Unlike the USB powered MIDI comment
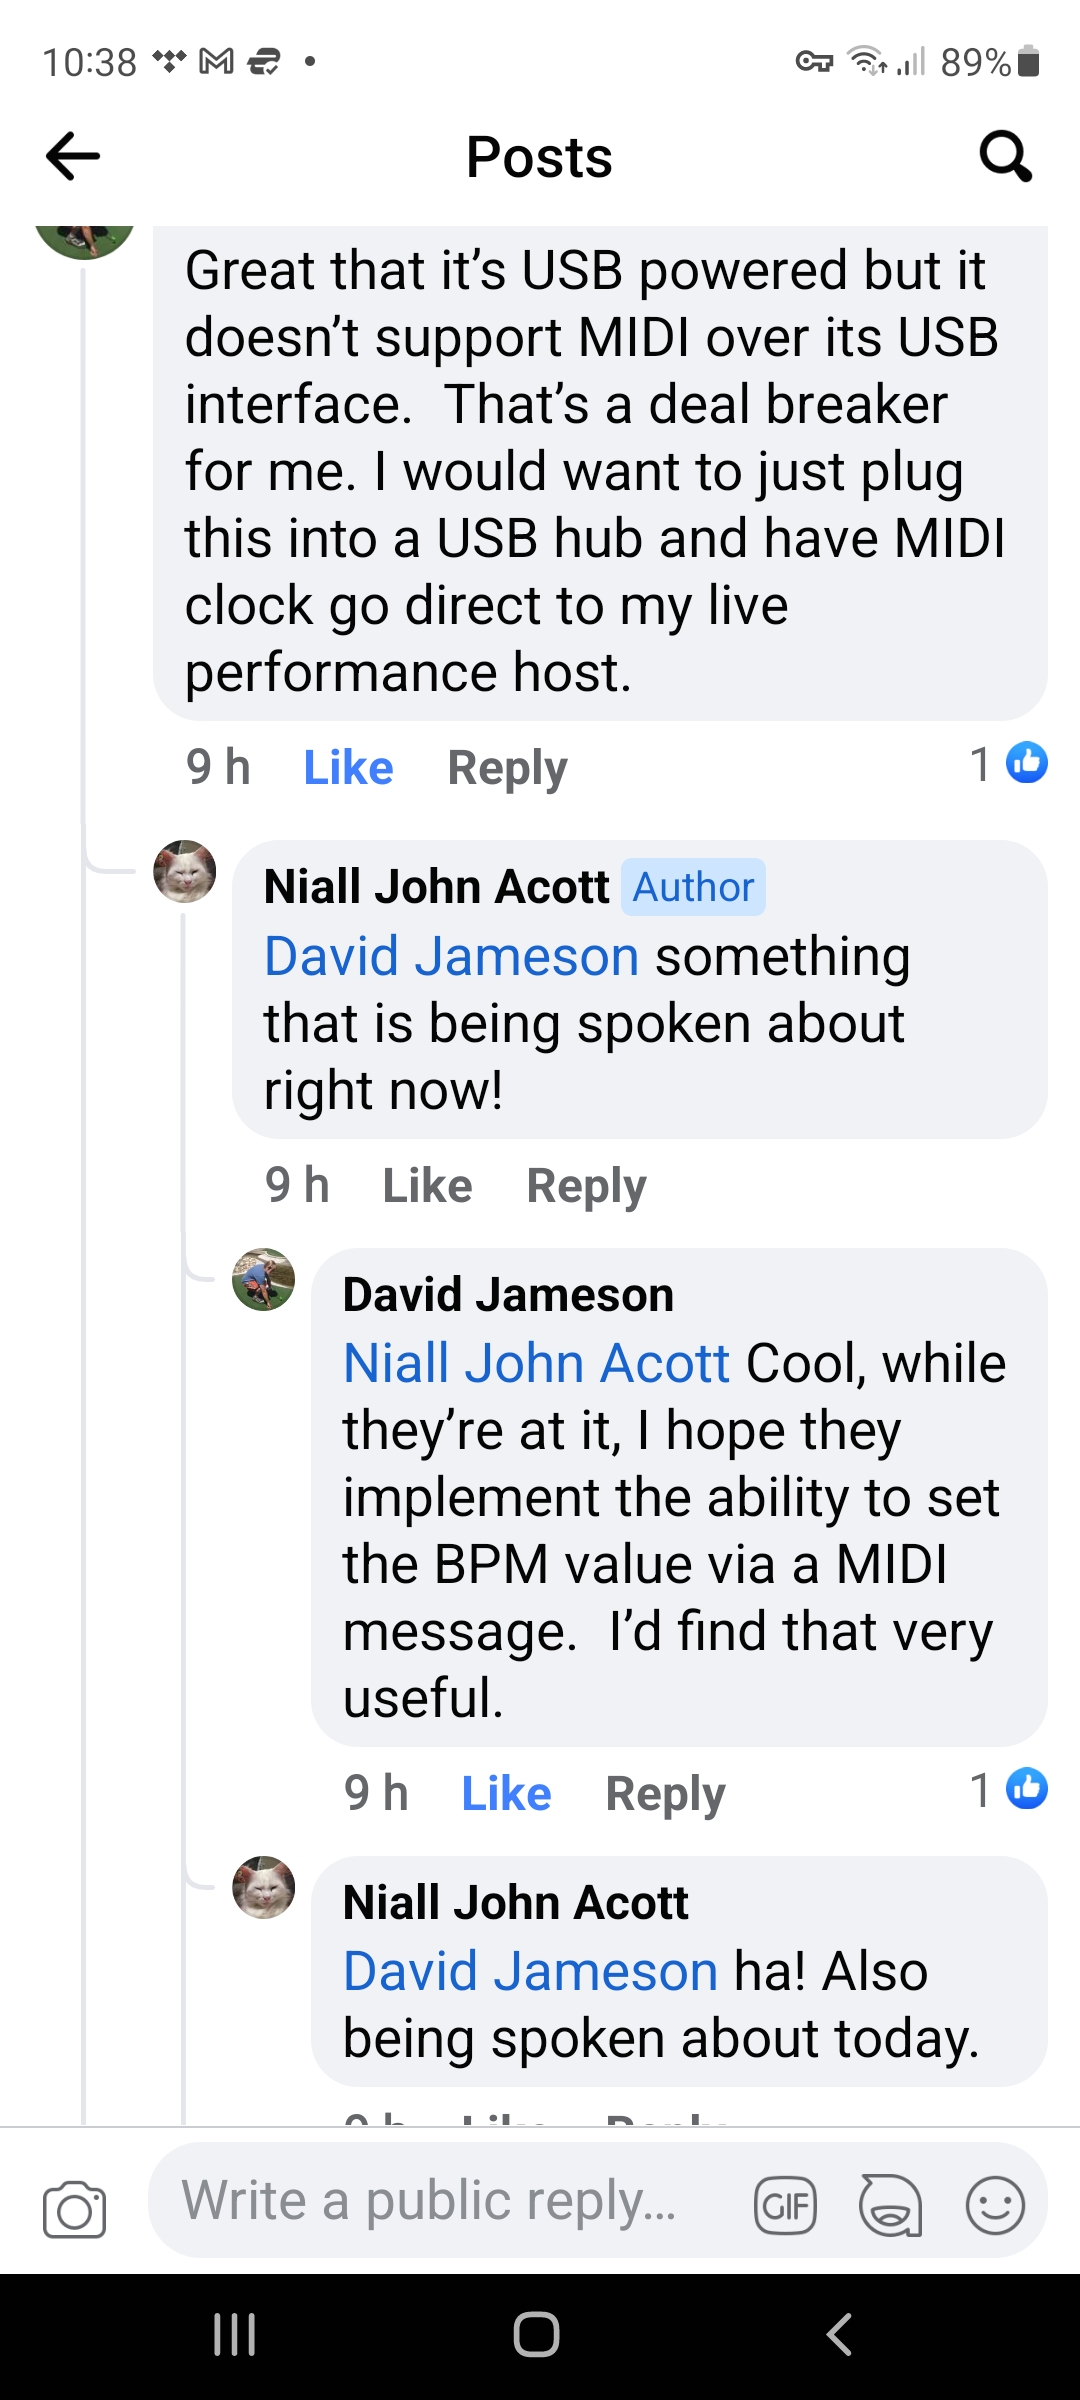The height and width of the screenshot is (2400, 1080). [x=348, y=768]
